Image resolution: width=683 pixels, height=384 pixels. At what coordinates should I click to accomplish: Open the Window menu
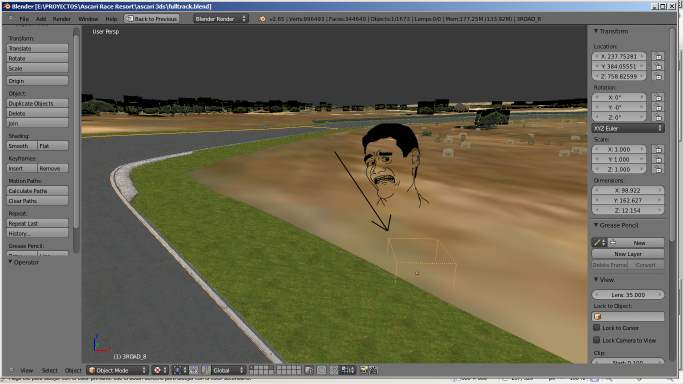[88, 19]
